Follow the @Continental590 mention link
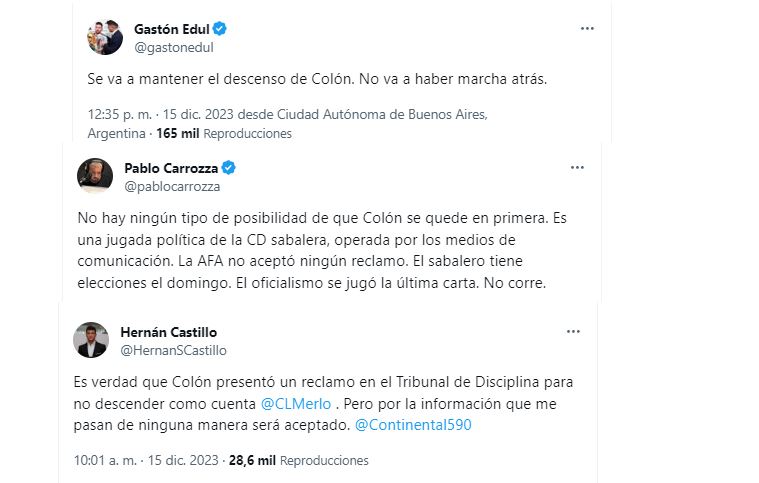Image resolution: width=759 pixels, height=483 pixels. (x=413, y=425)
